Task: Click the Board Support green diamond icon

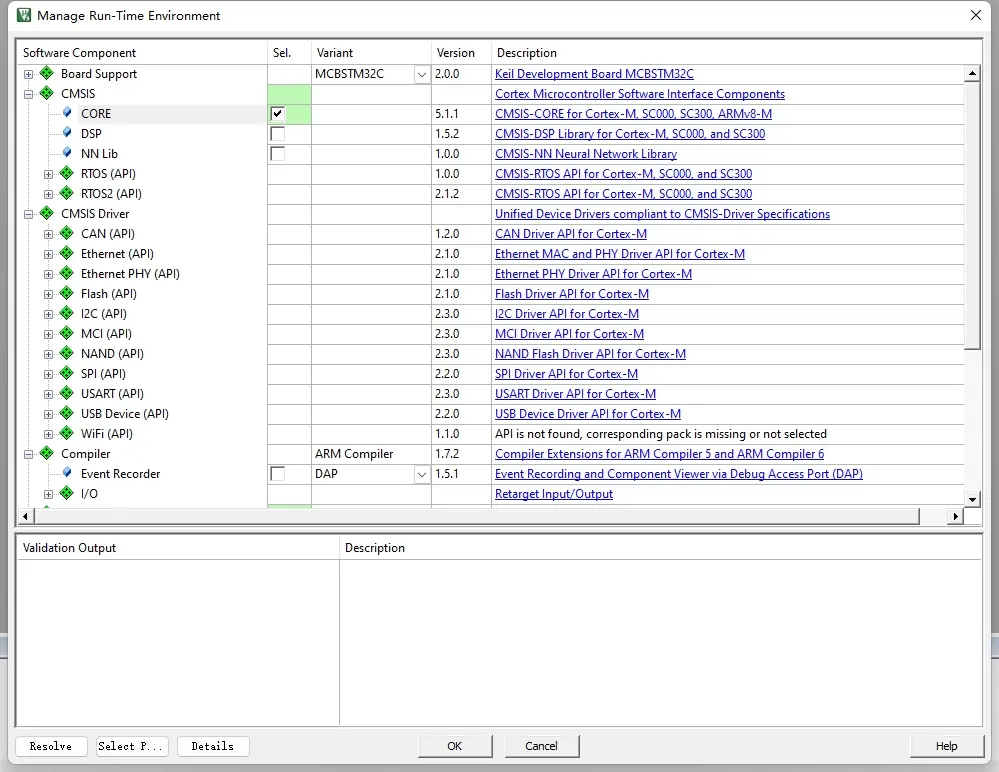Action: coord(46,74)
